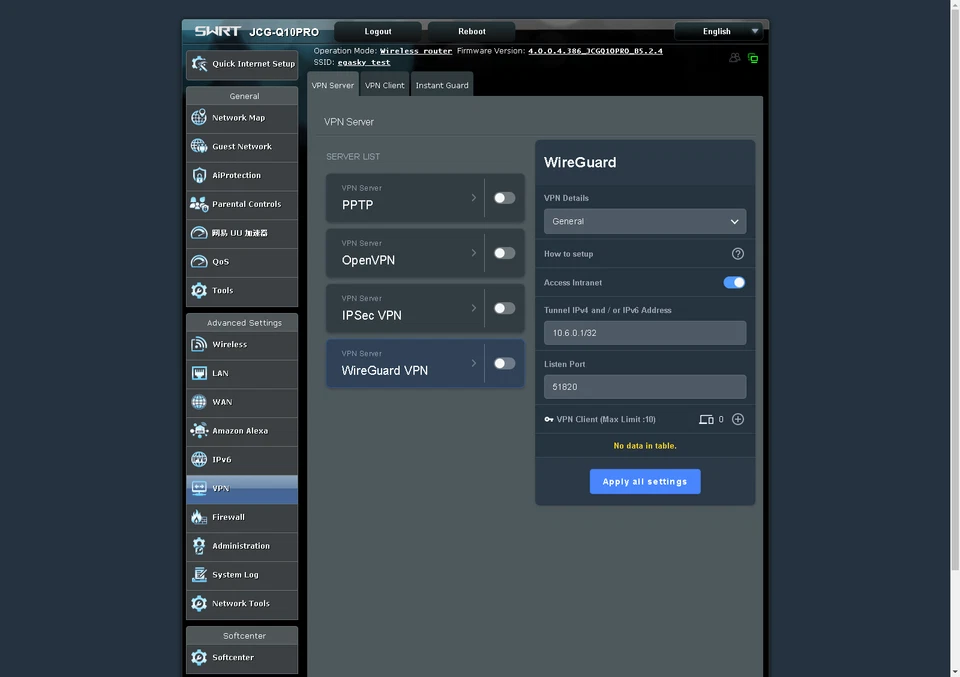The image size is (960, 677).
Task: Toggle Access Intranet off
Action: click(734, 283)
